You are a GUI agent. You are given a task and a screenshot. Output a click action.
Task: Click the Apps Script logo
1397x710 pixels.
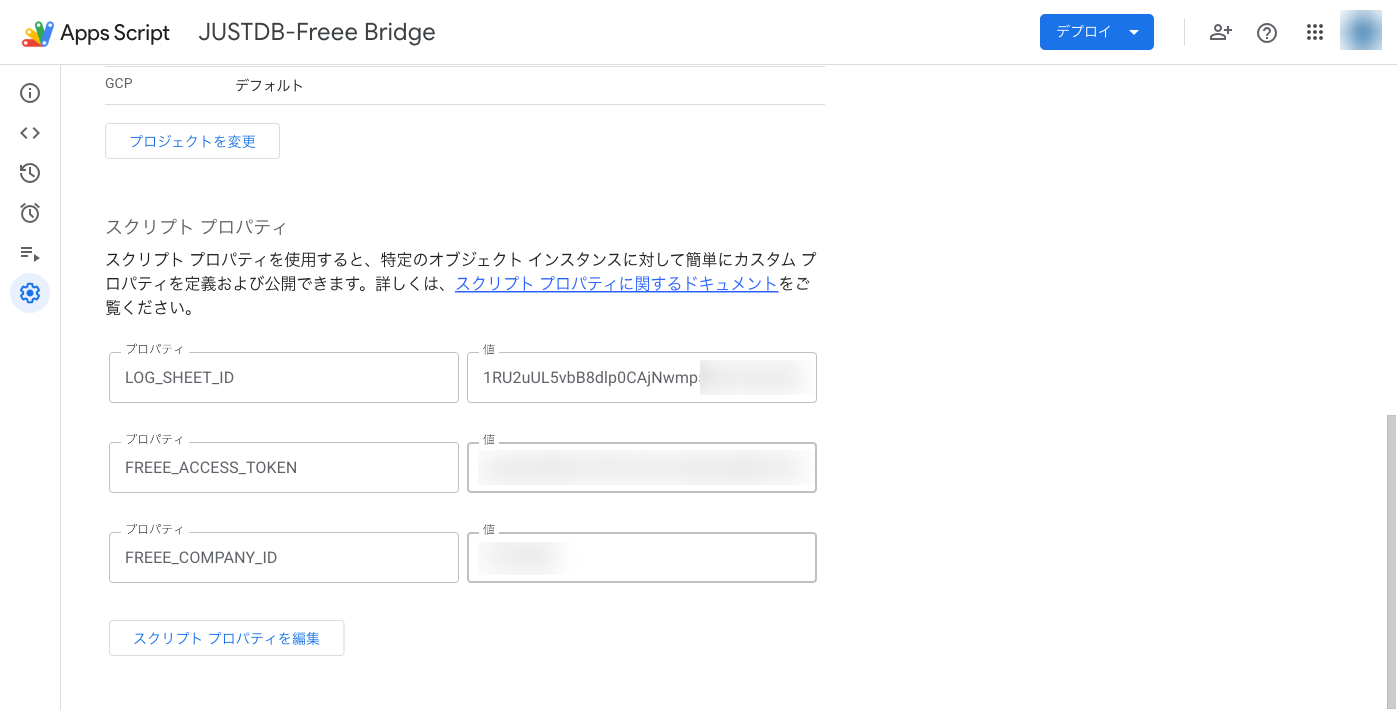(96, 33)
